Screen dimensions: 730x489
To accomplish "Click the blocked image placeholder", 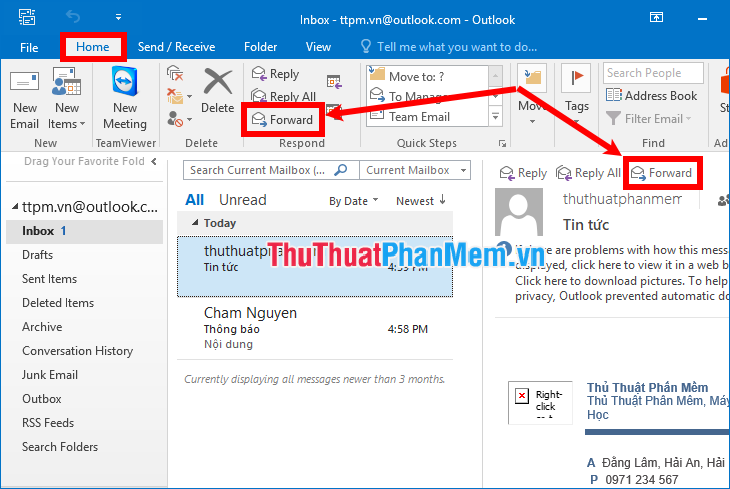I will [x=540, y=402].
